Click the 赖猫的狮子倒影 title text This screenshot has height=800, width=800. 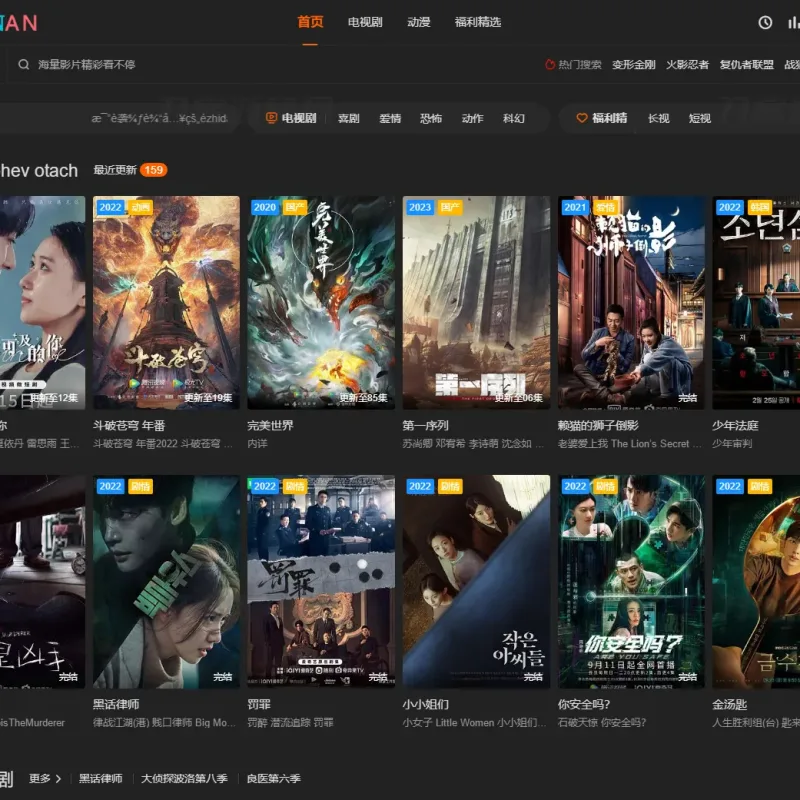click(x=598, y=426)
